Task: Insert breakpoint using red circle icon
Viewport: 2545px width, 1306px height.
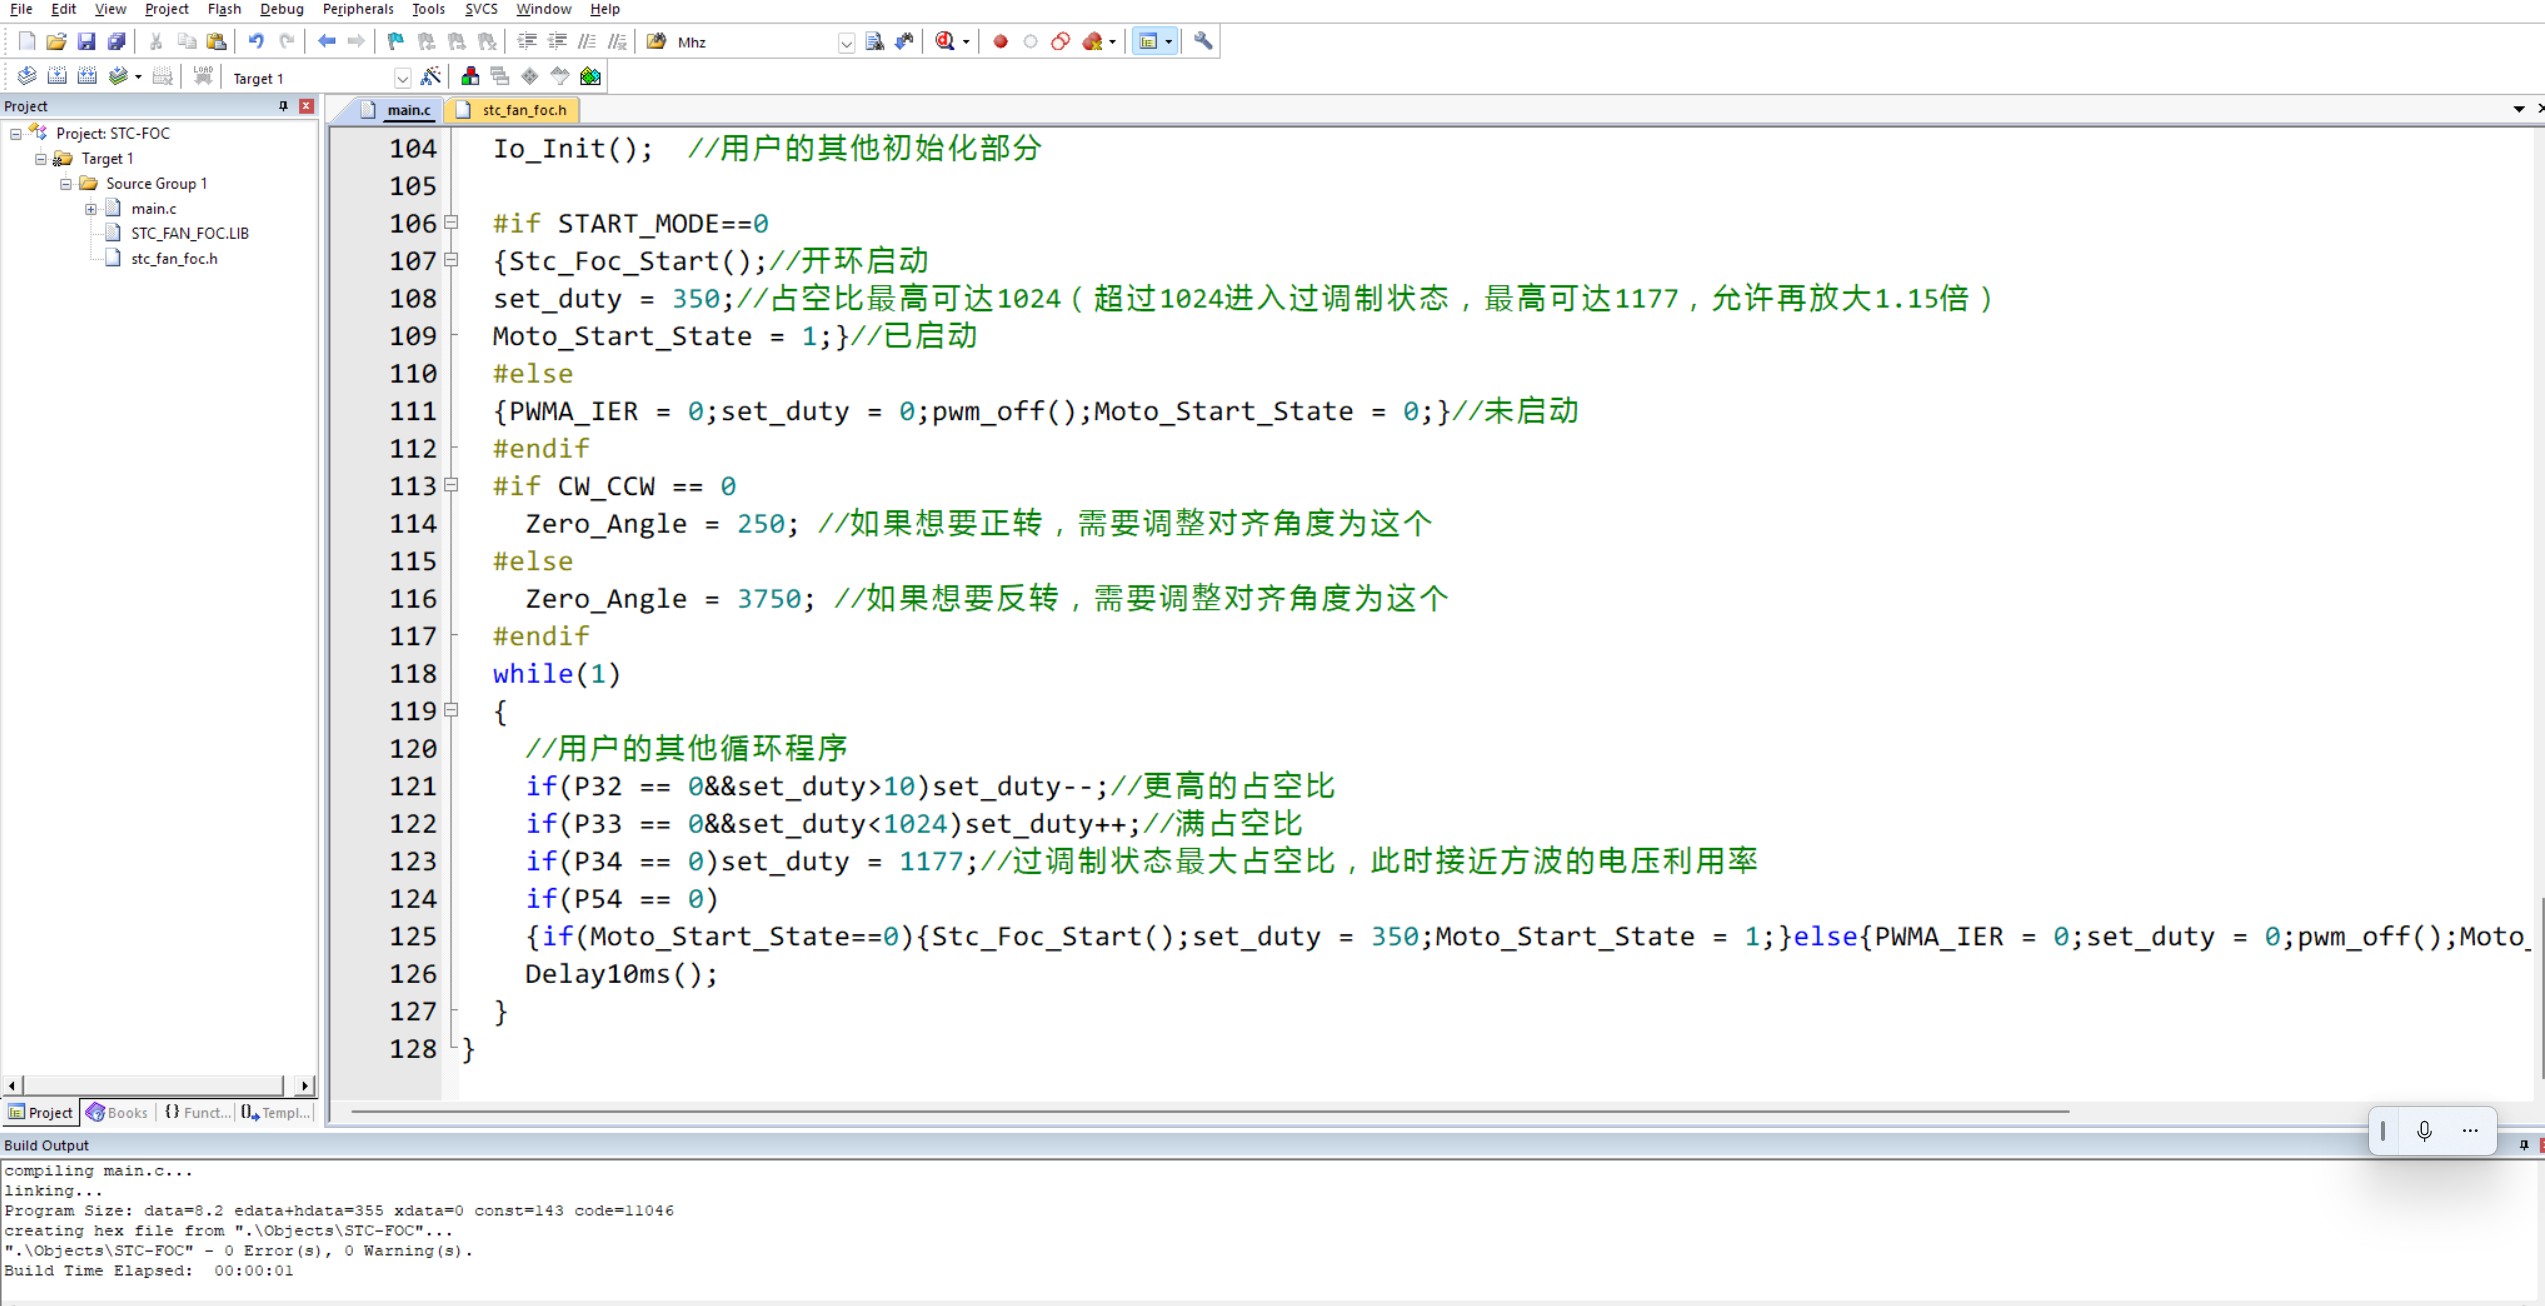Action: [1000, 41]
